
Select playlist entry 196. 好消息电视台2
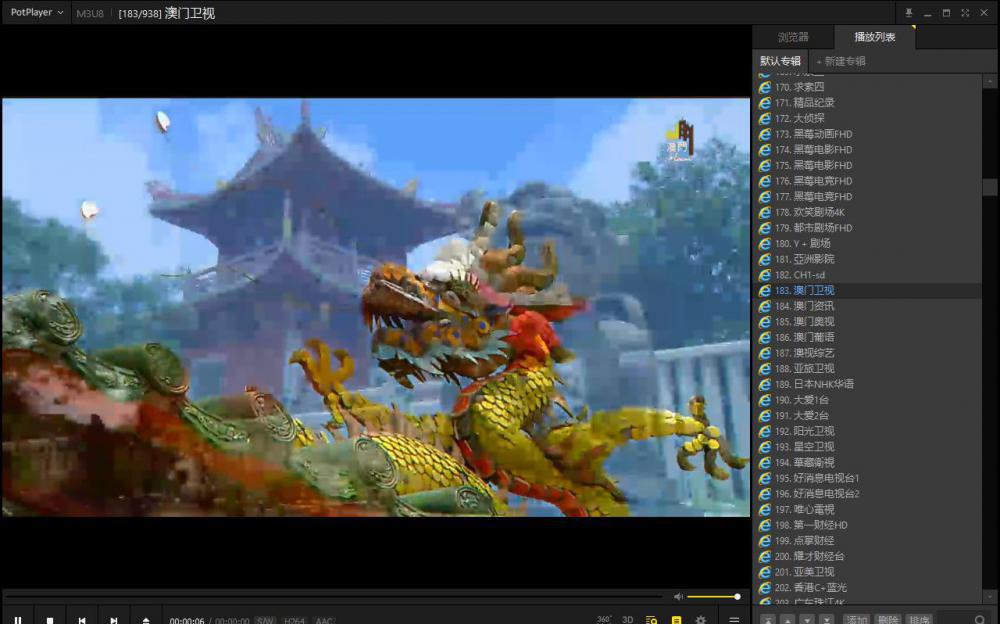[x=869, y=493]
